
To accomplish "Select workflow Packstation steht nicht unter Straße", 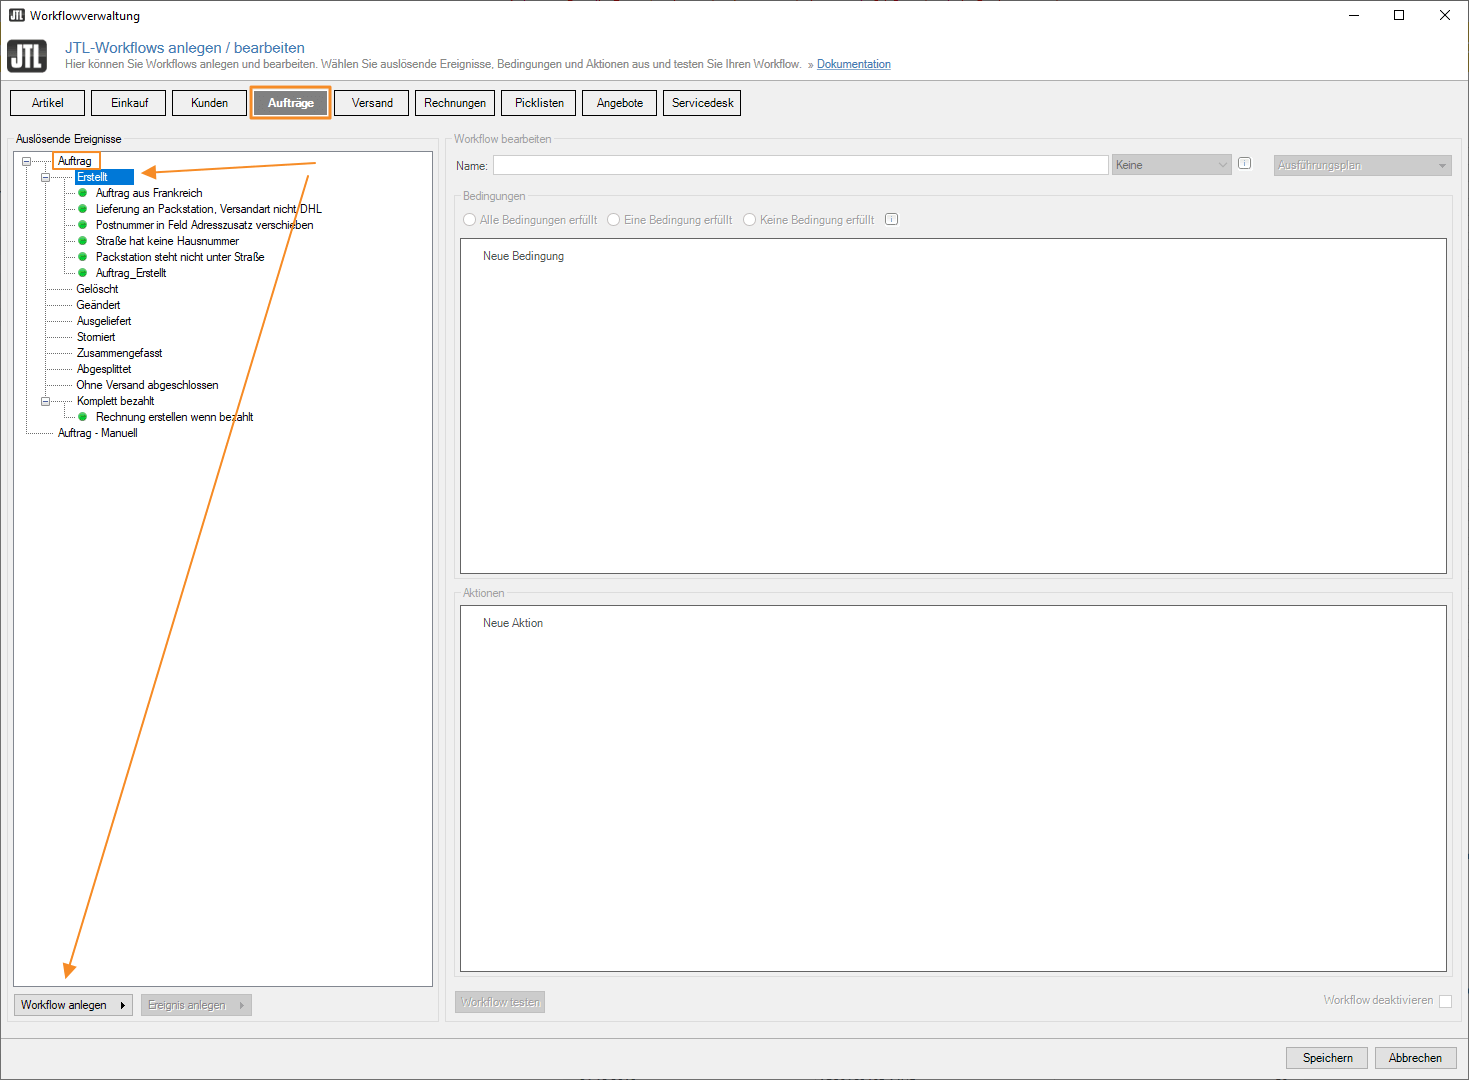I will 180,257.
